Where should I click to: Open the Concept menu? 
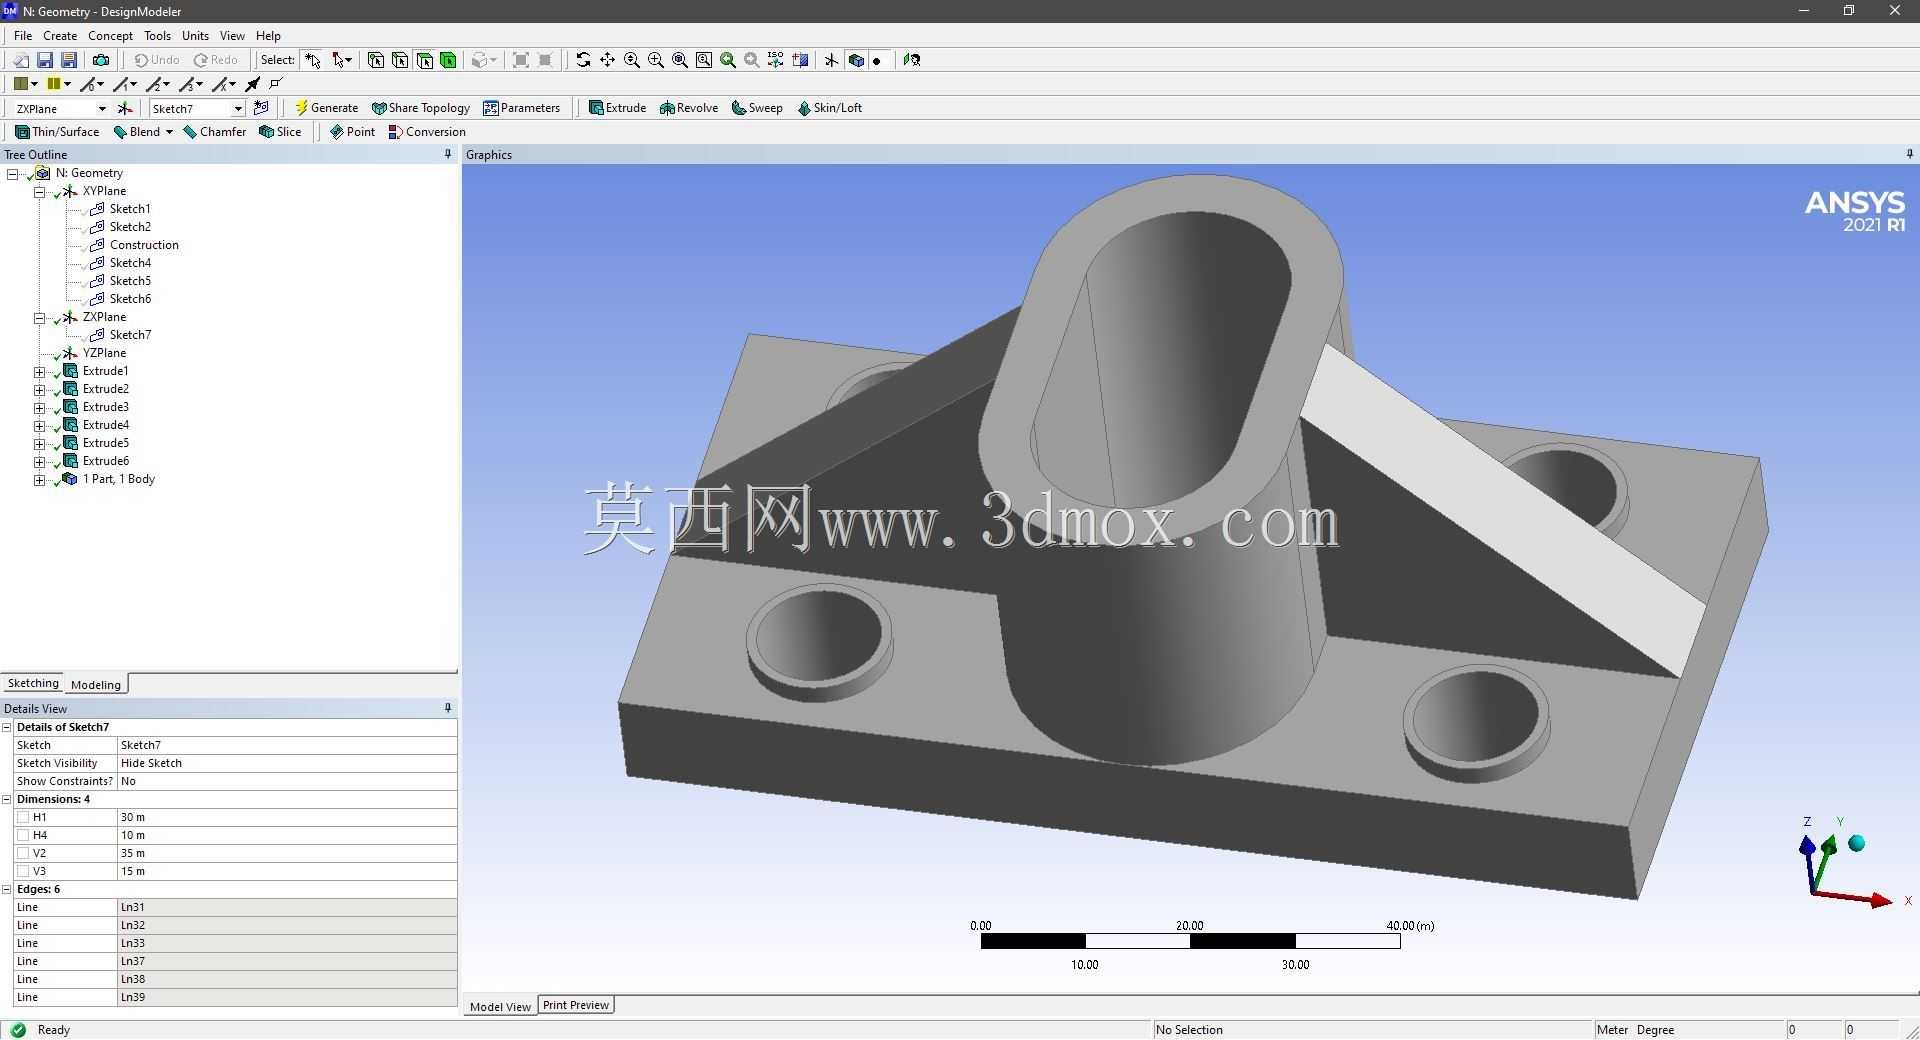pyautogui.click(x=110, y=36)
